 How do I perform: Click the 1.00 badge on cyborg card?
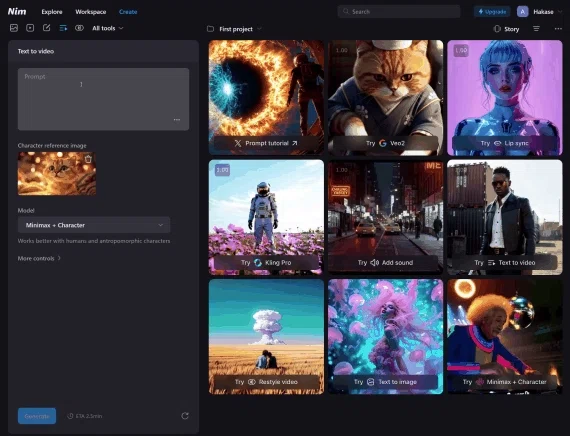pyautogui.click(x=461, y=50)
